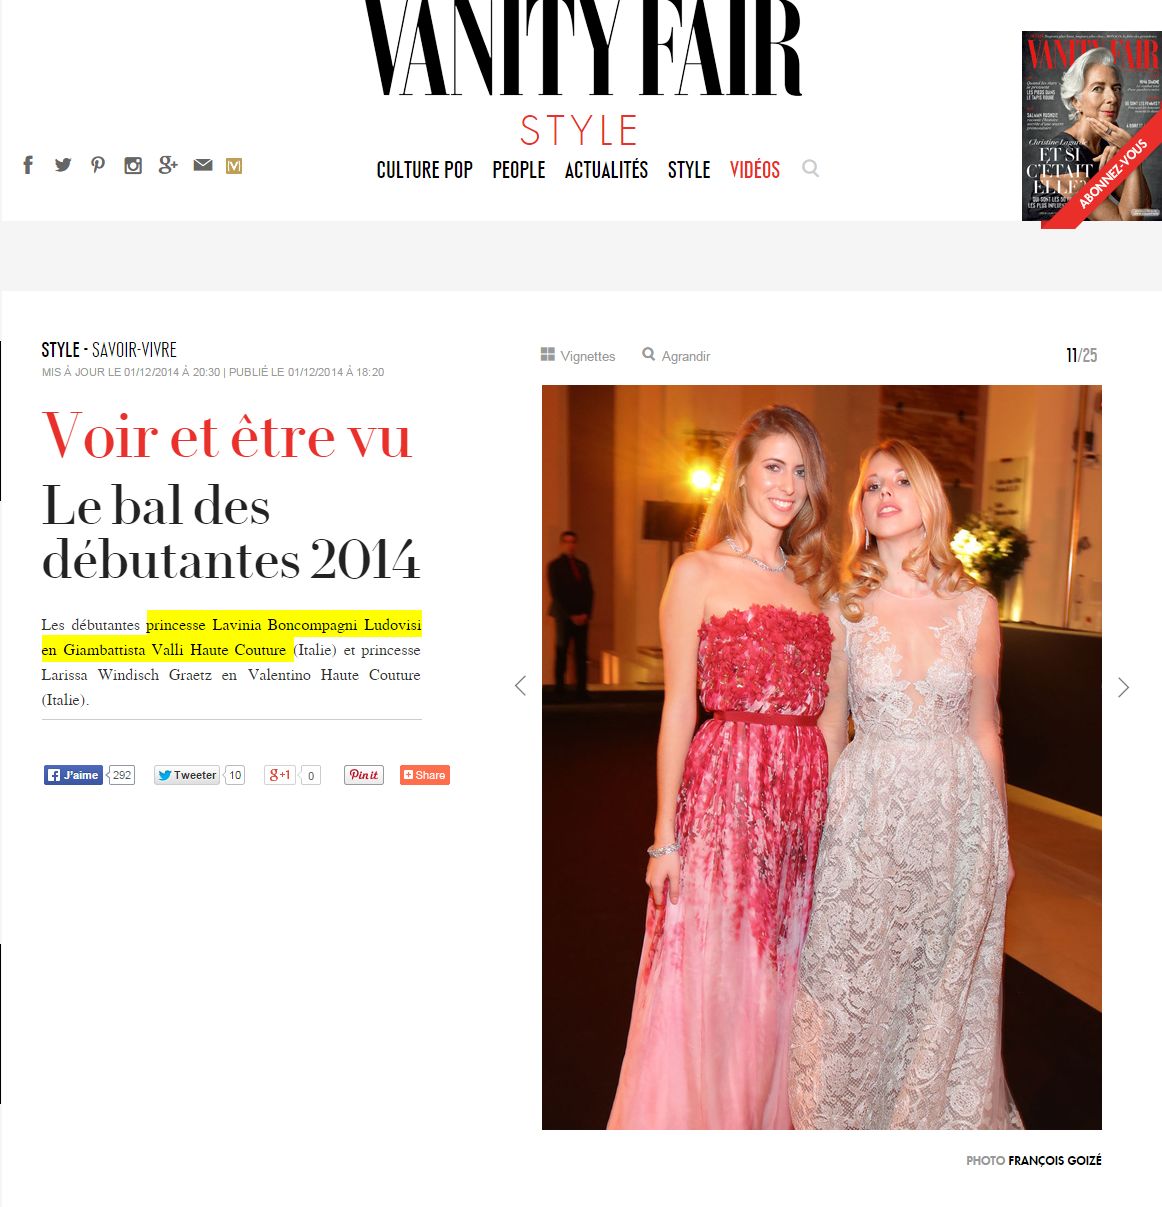
Task: Go to the previous photo with the left arrow
Action: coord(520,686)
